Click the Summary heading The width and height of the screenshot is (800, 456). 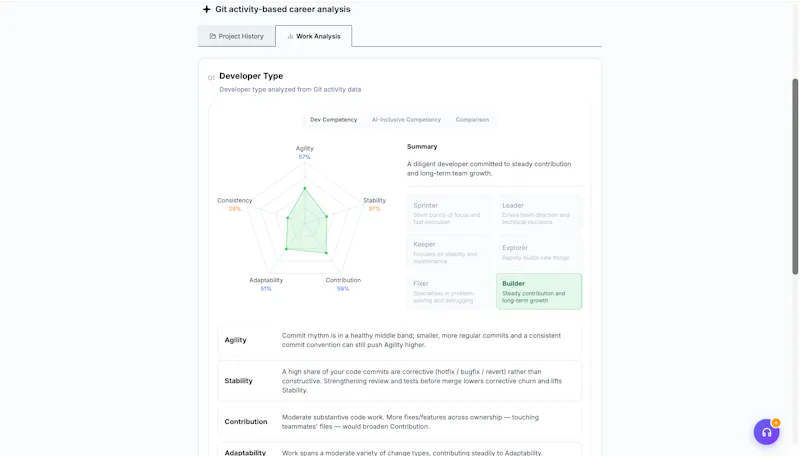[422, 146]
